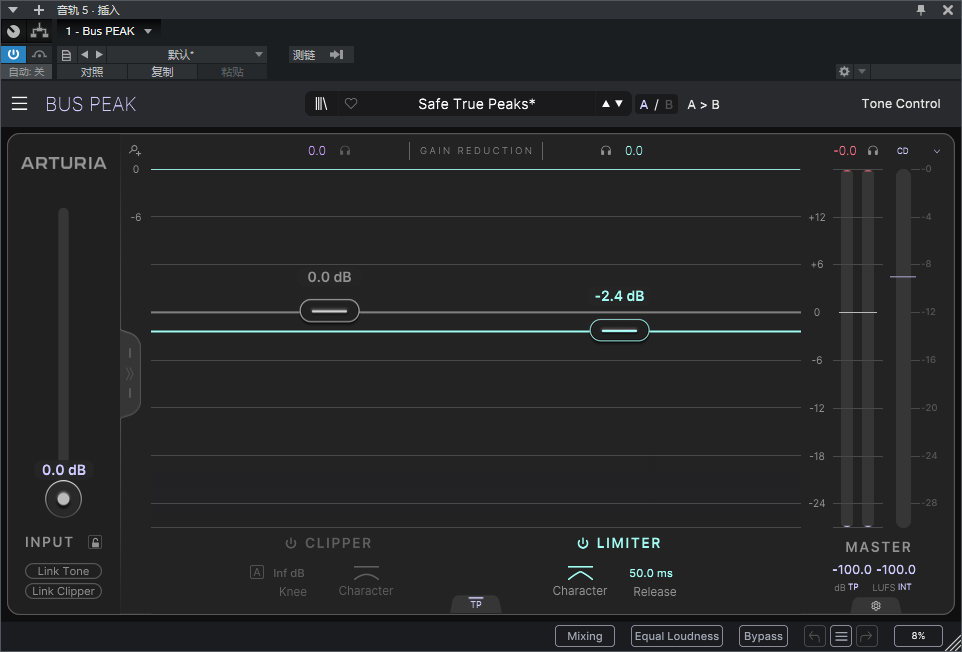Listen to master output with headphone icon
This screenshot has width=962, height=652.
point(873,151)
